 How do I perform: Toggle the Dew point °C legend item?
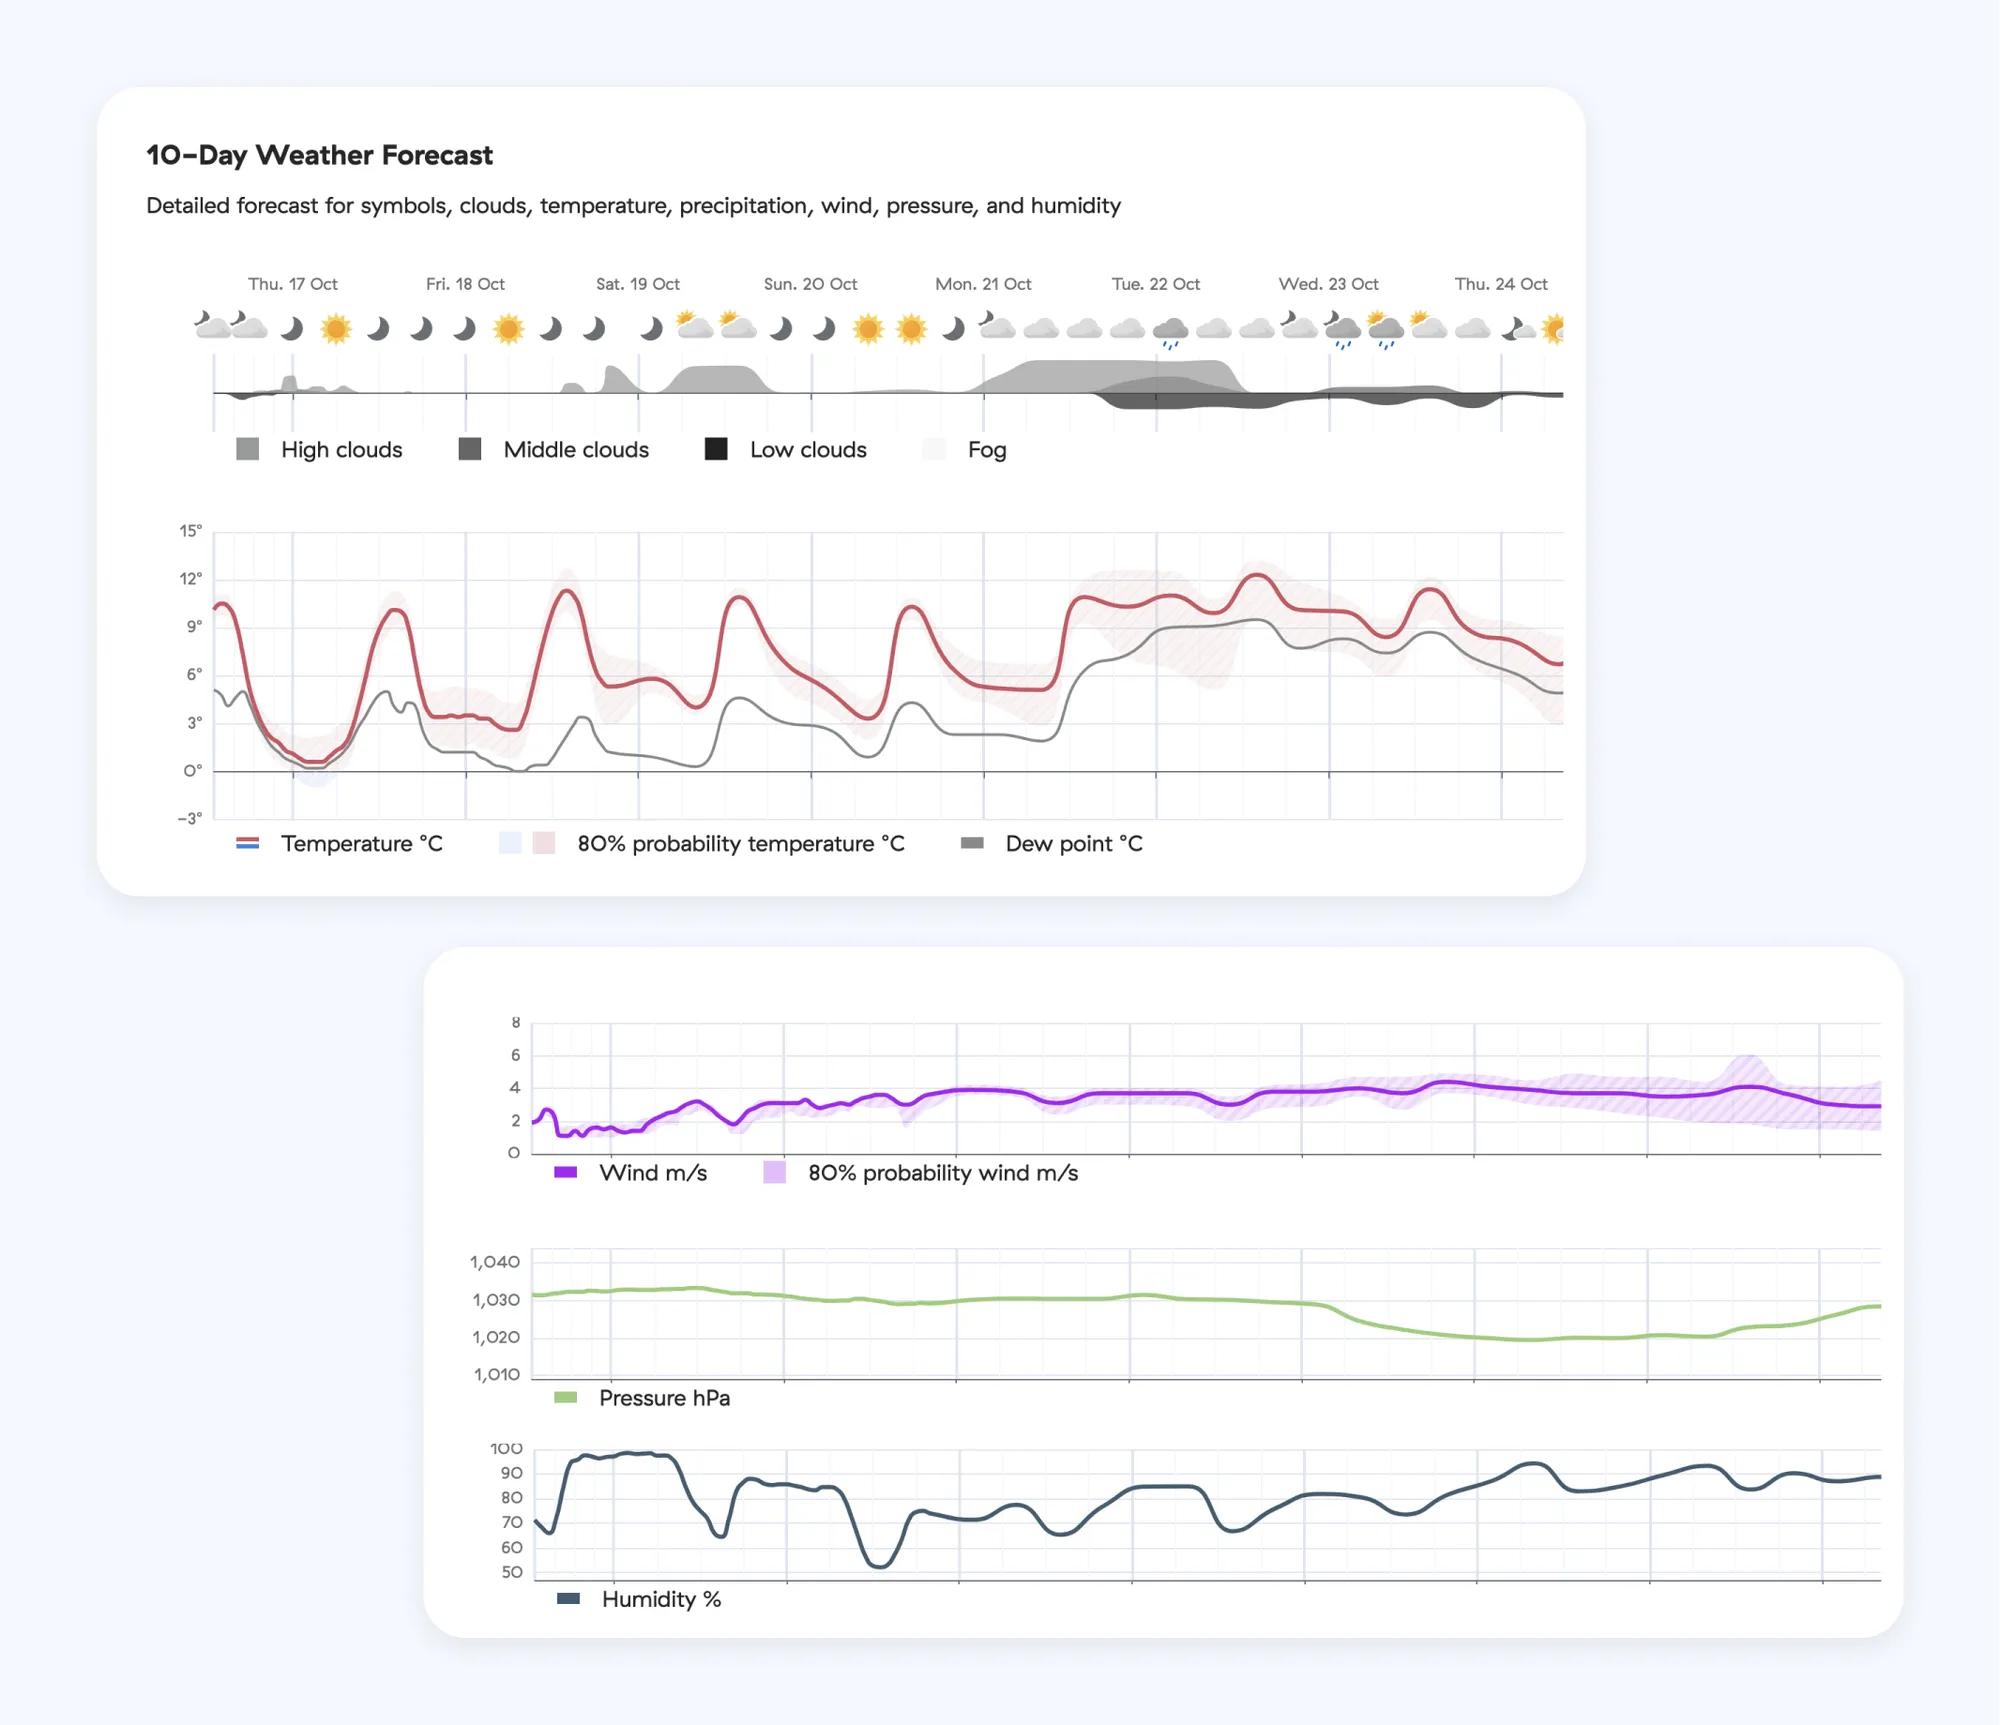click(x=1072, y=844)
